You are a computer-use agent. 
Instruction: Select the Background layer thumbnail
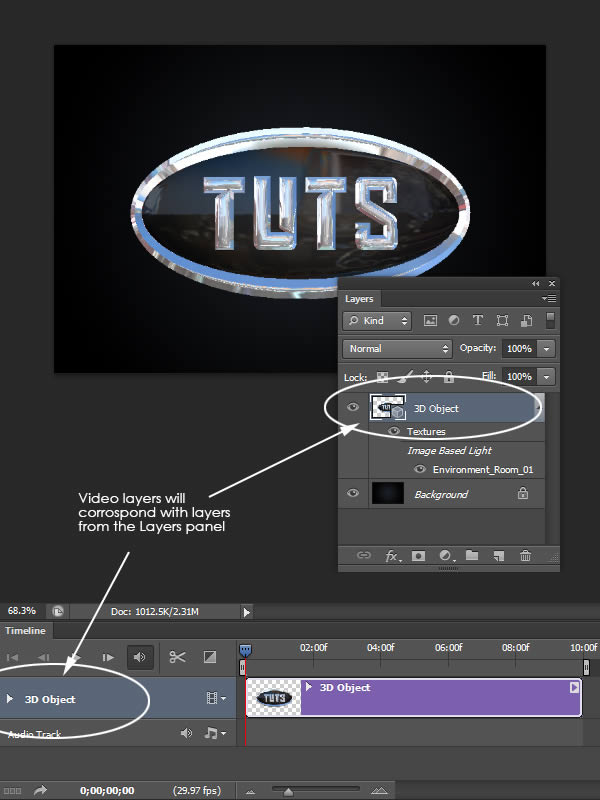tap(388, 493)
